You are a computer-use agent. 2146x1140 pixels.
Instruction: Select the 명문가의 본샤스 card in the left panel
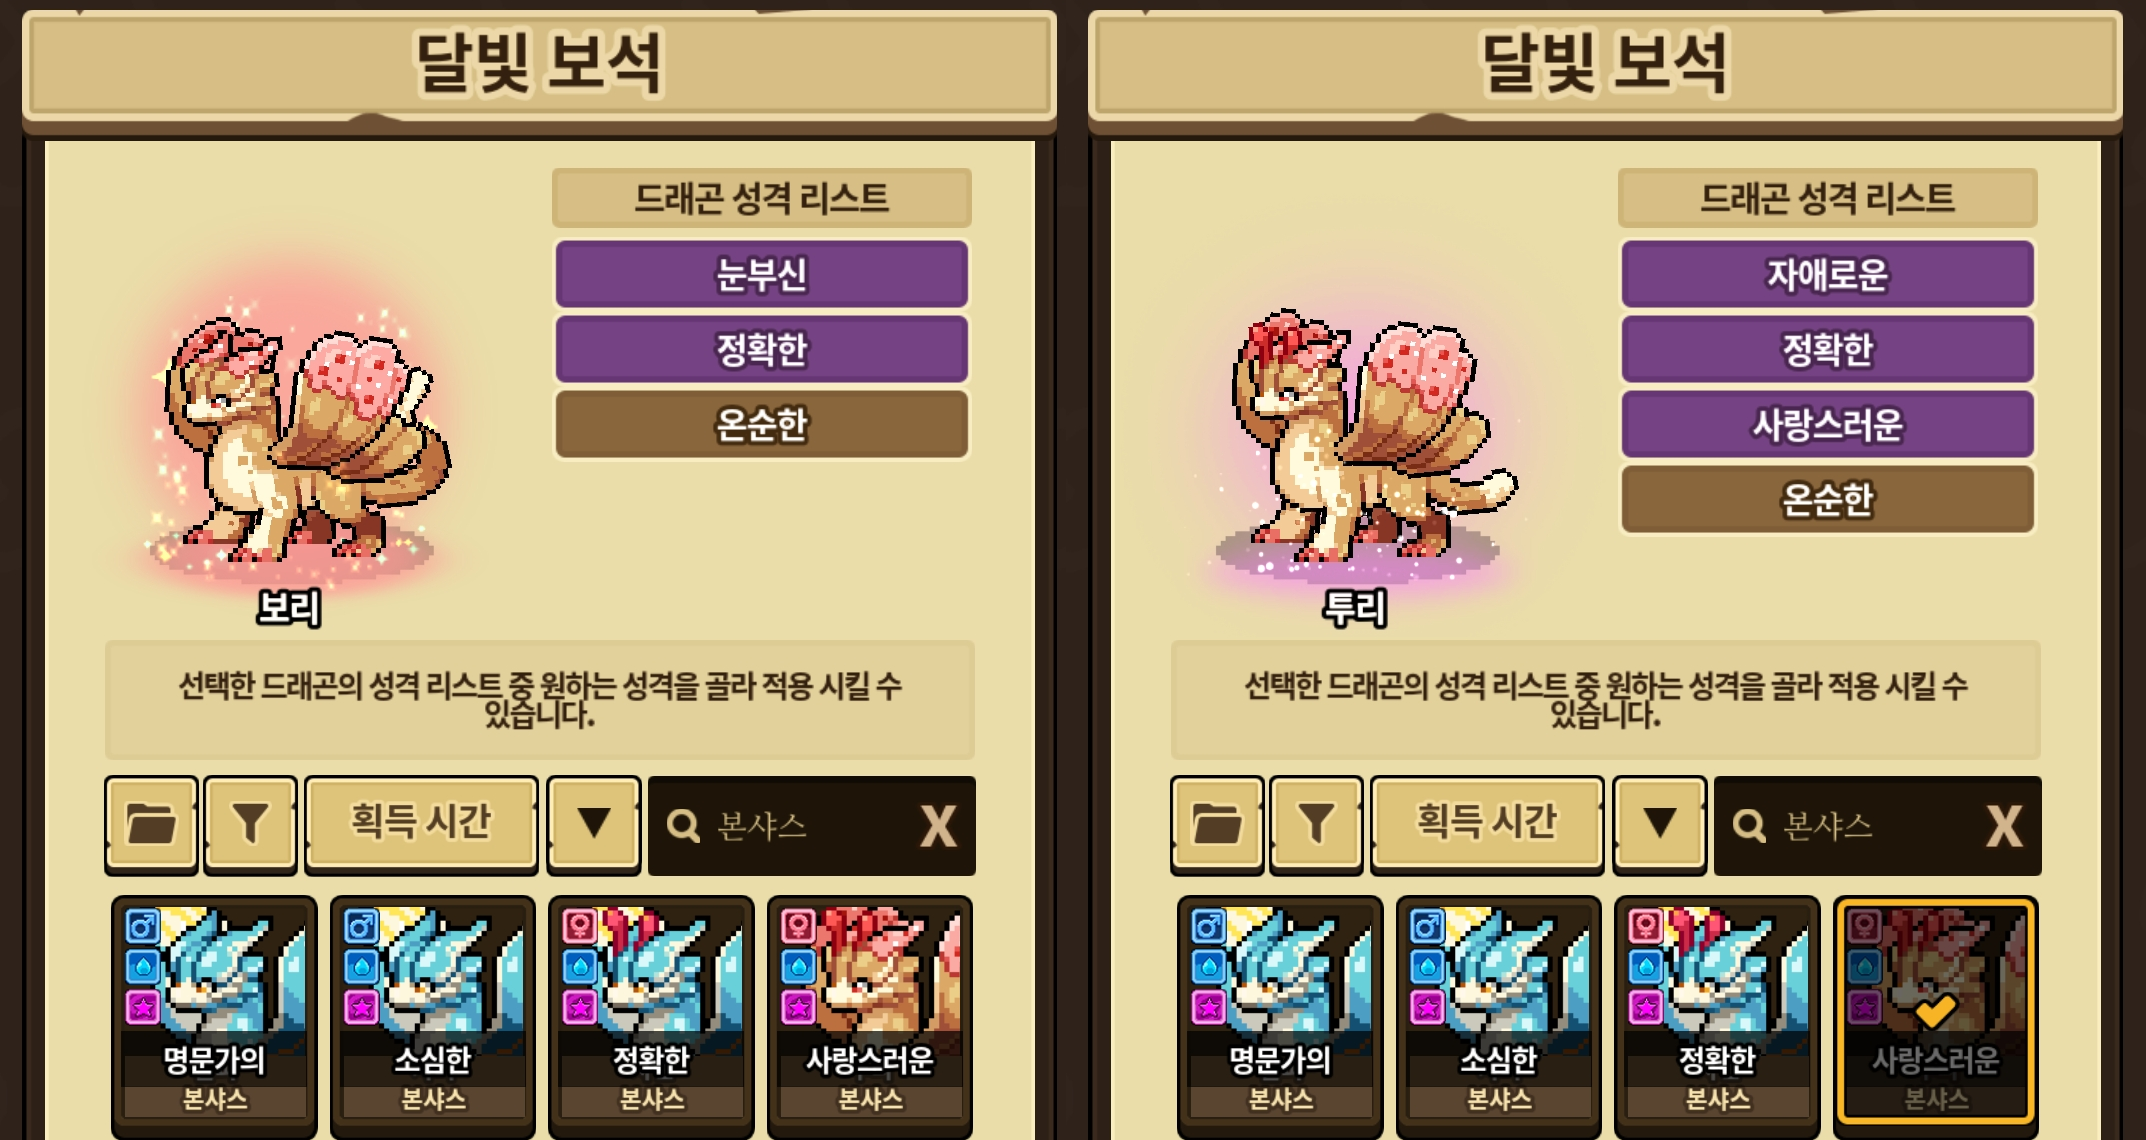(214, 1015)
